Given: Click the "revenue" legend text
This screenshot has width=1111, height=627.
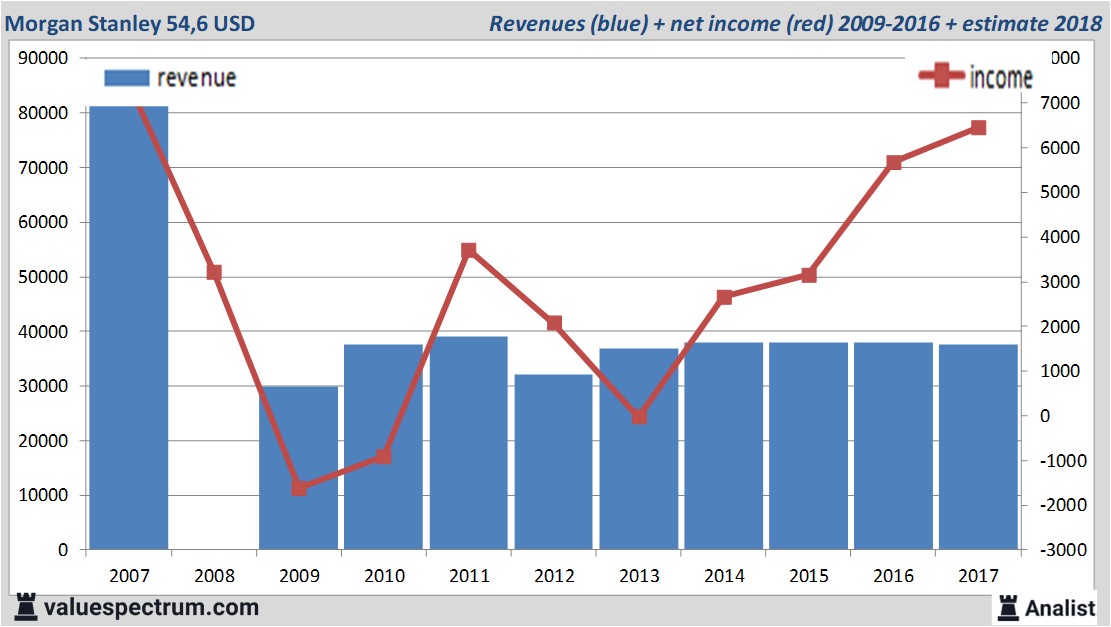Looking at the screenshot, I should tap(196, 78).
